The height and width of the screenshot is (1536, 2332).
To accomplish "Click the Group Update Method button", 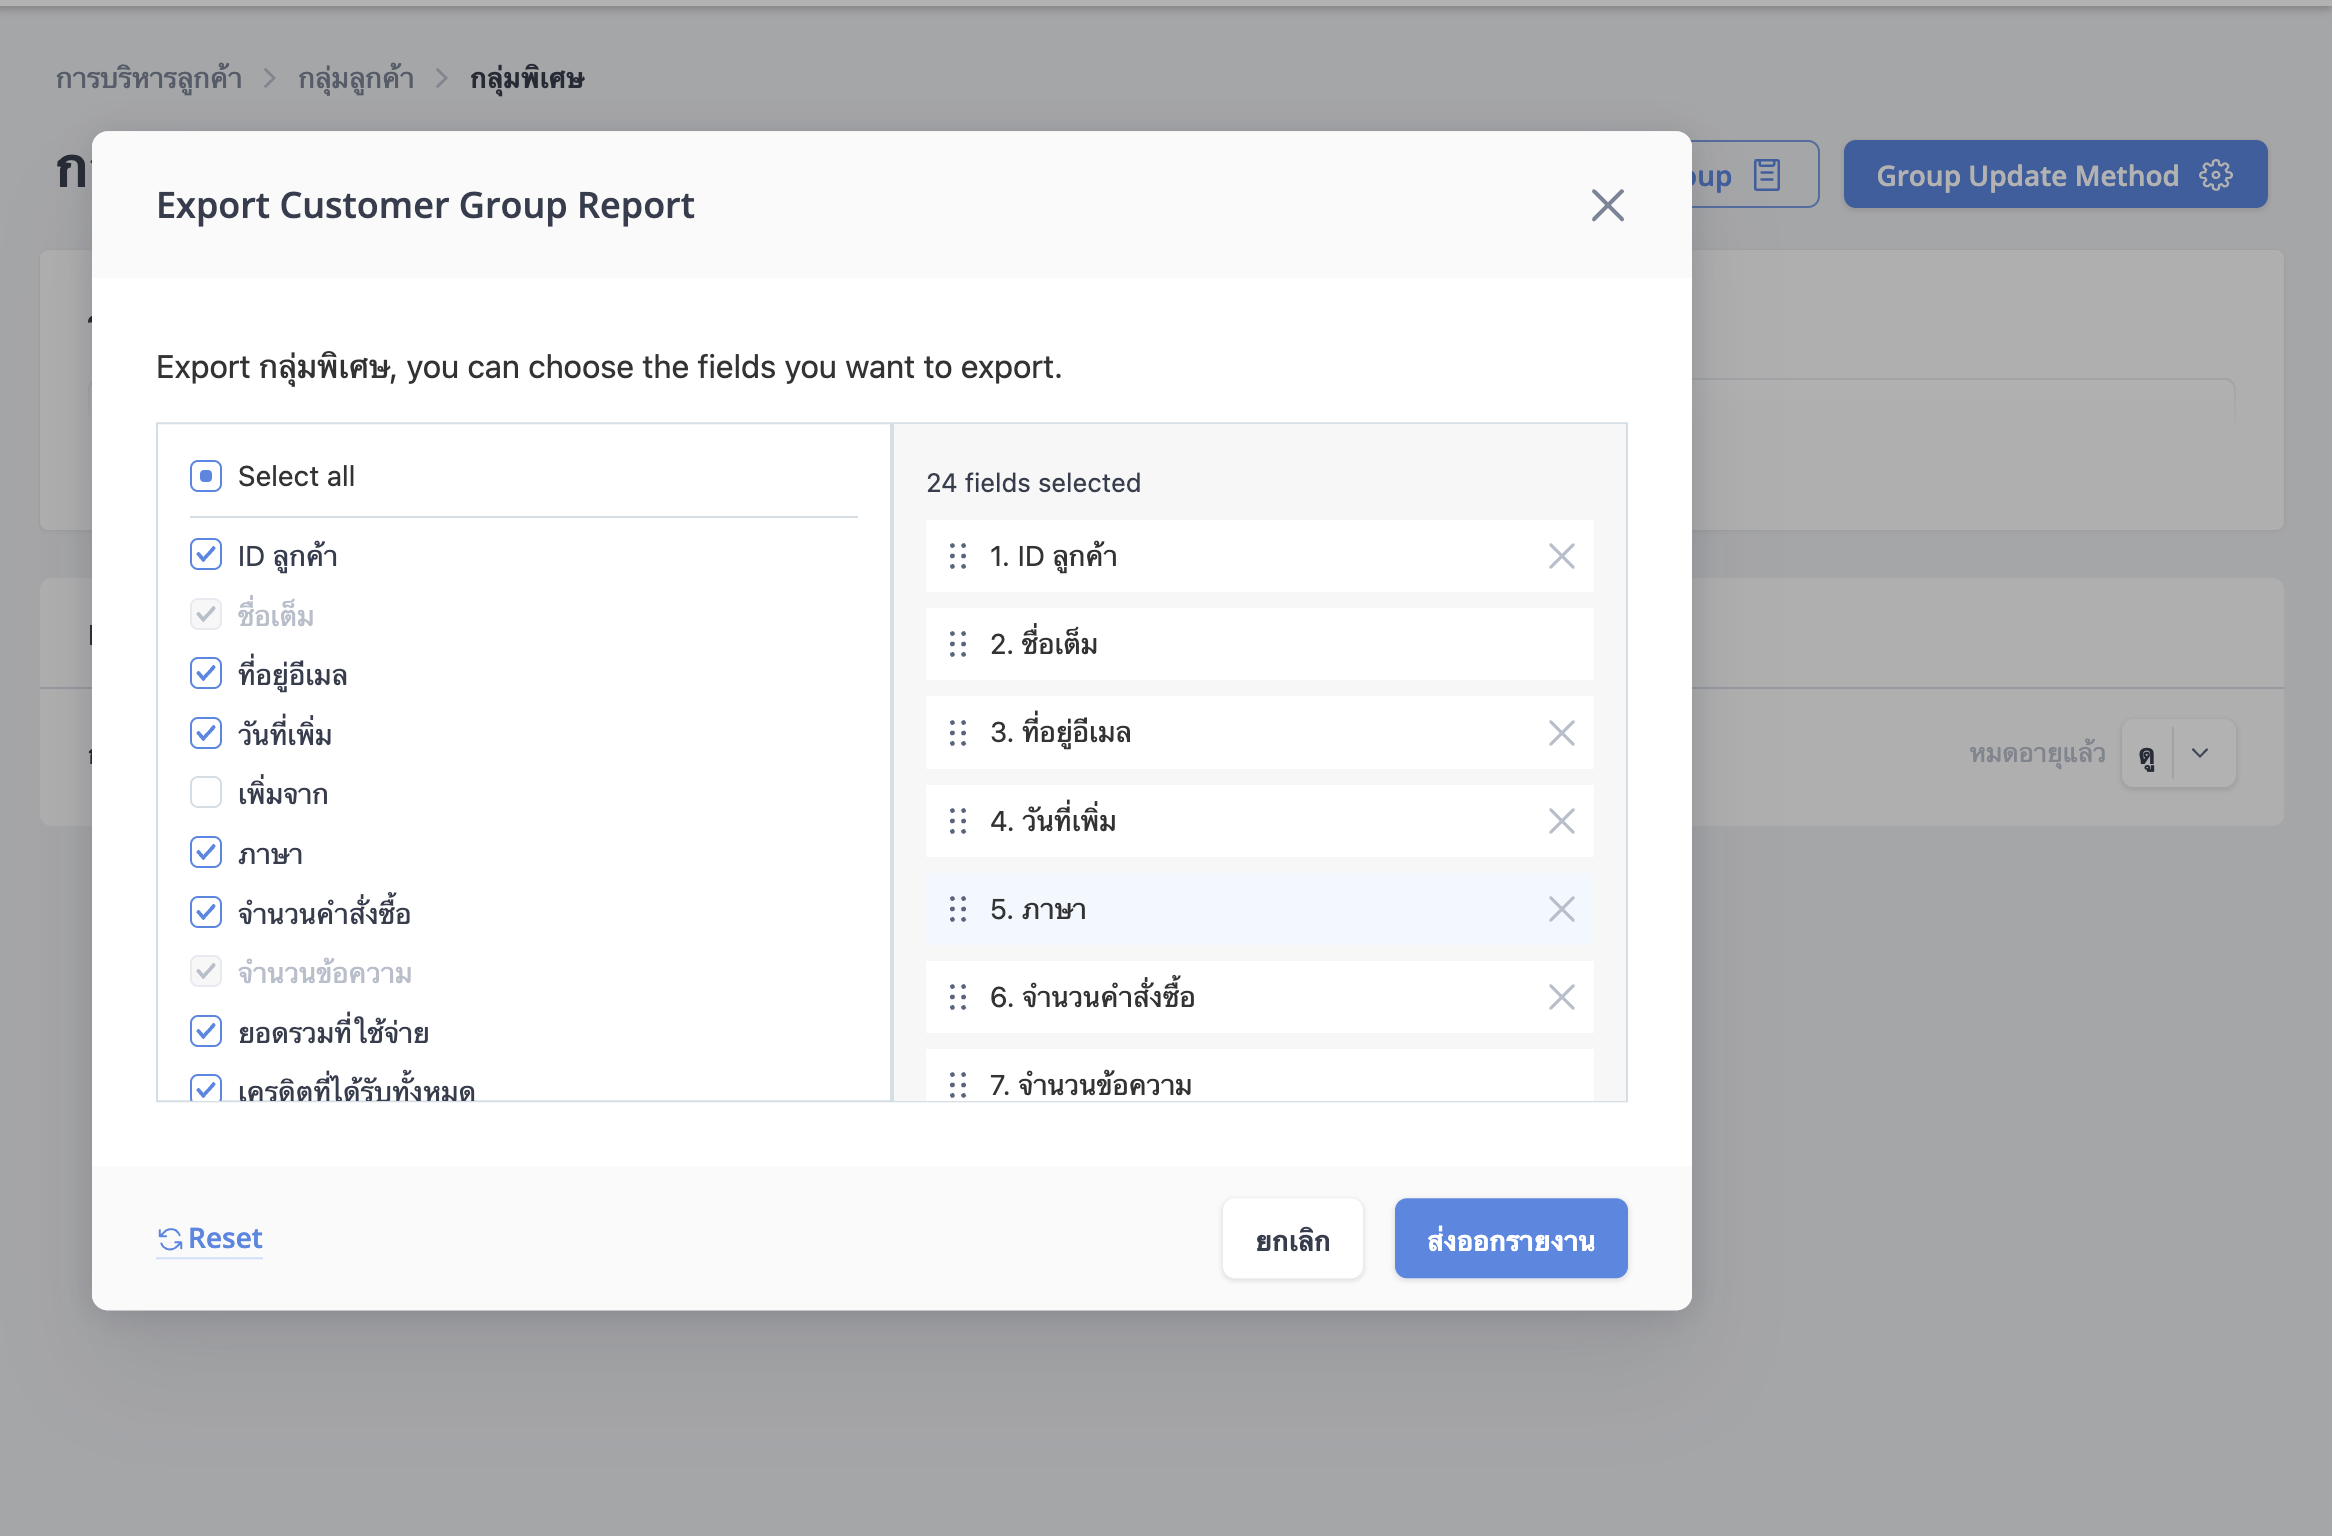I will click(2055, 175).
